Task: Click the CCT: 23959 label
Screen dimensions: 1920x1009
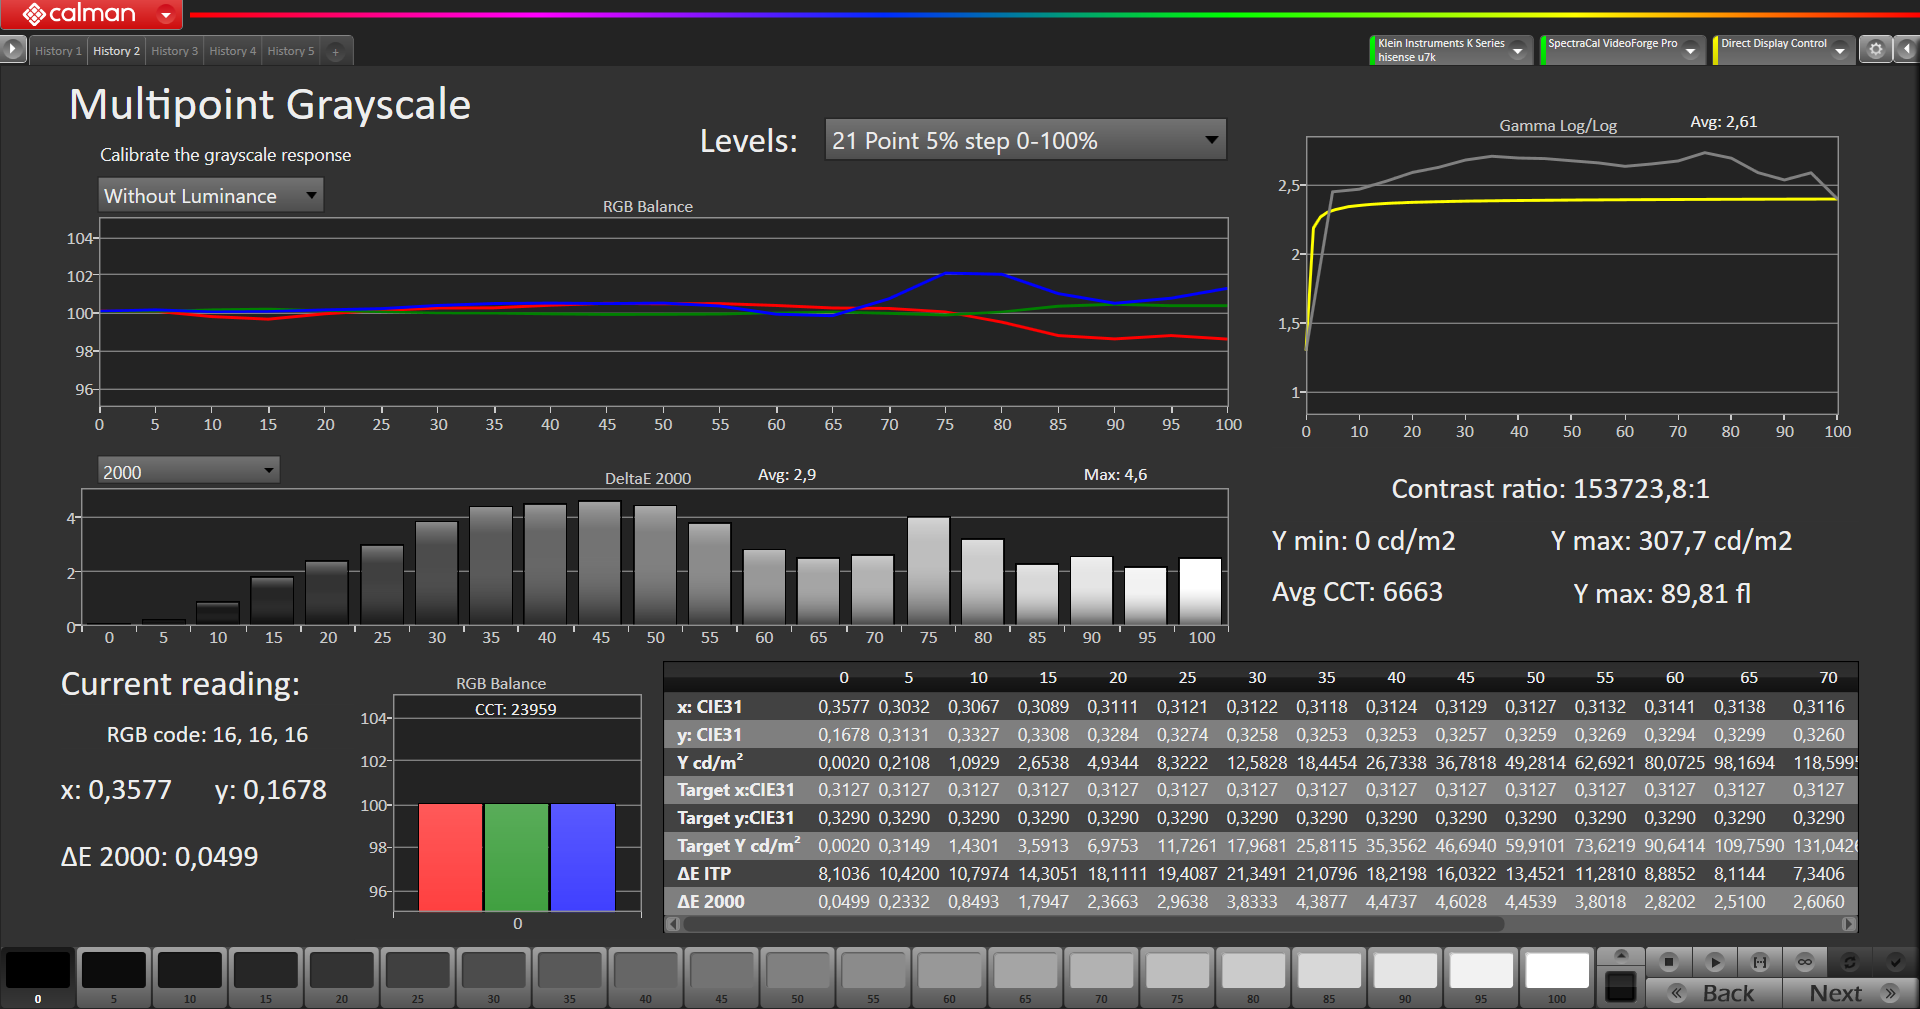Action: [515, 709]
